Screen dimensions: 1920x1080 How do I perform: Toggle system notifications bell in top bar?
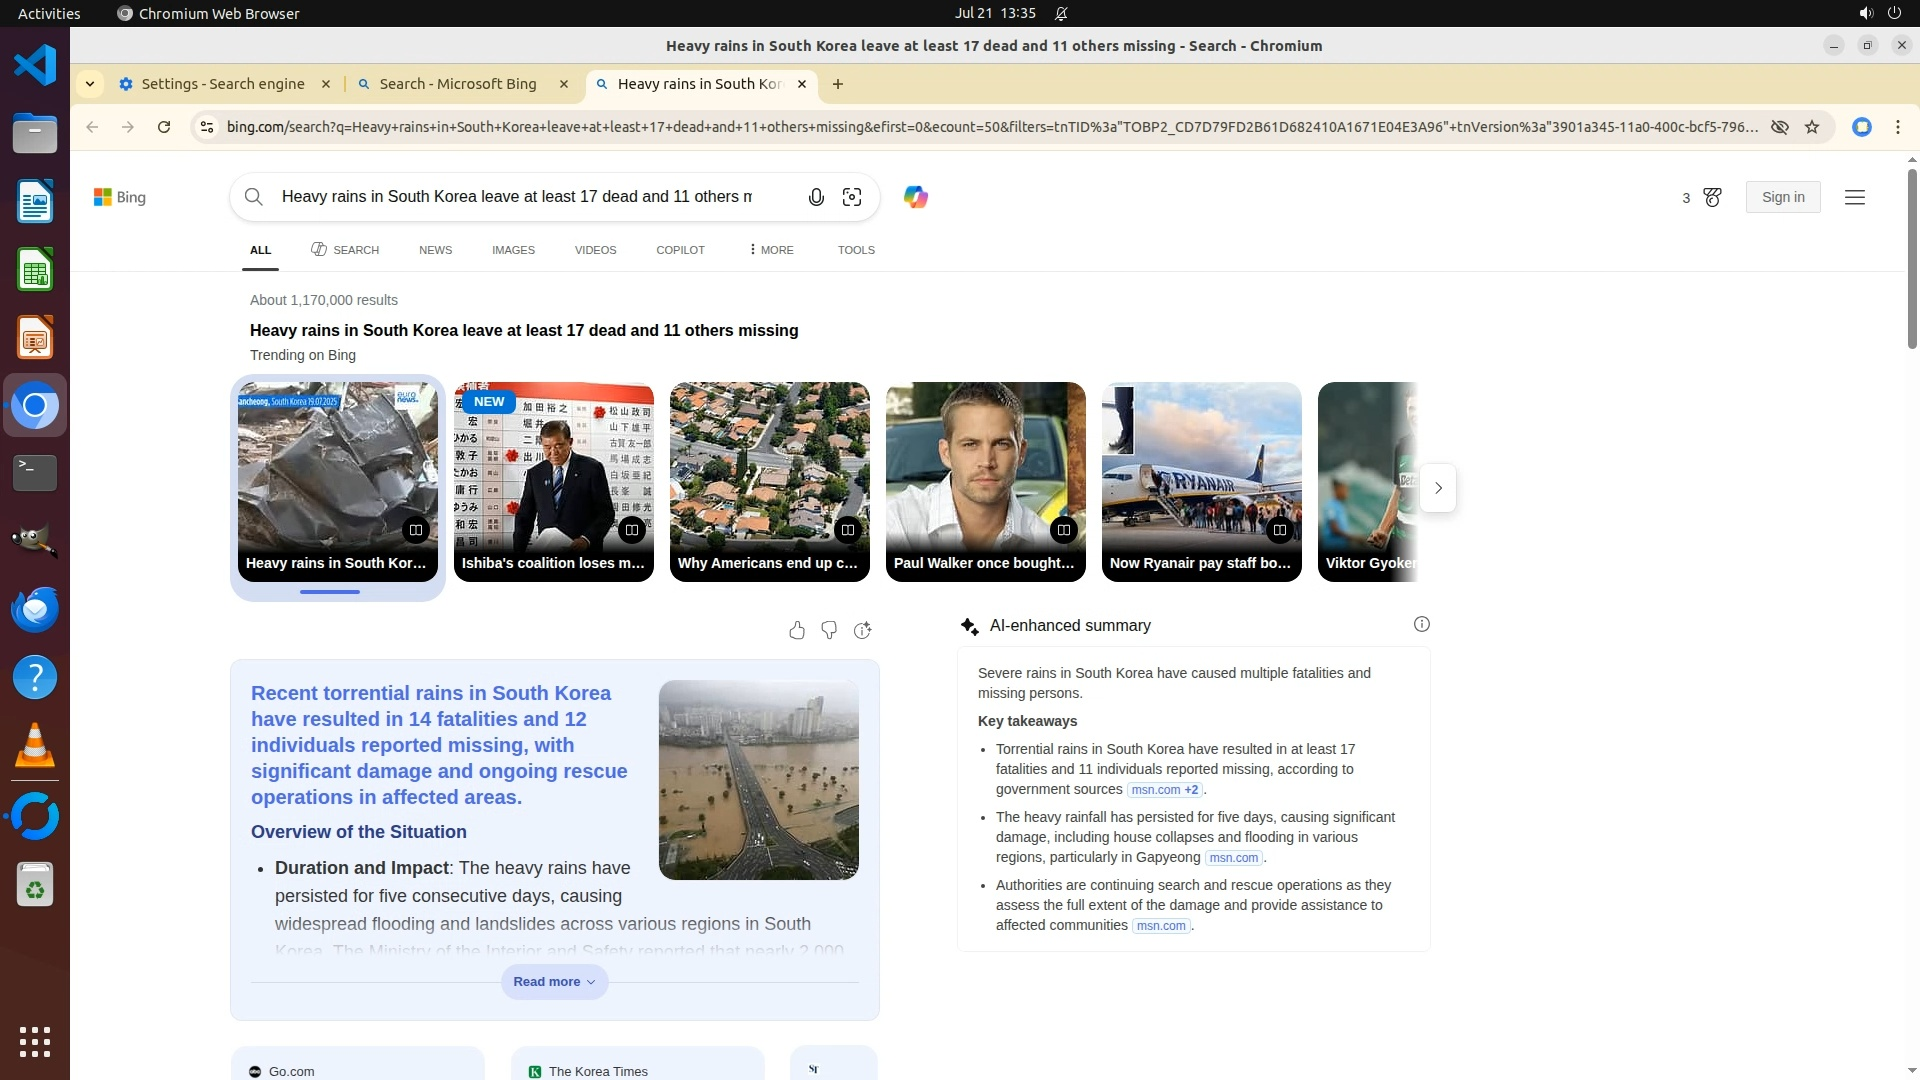click(x=1061, y=13)
